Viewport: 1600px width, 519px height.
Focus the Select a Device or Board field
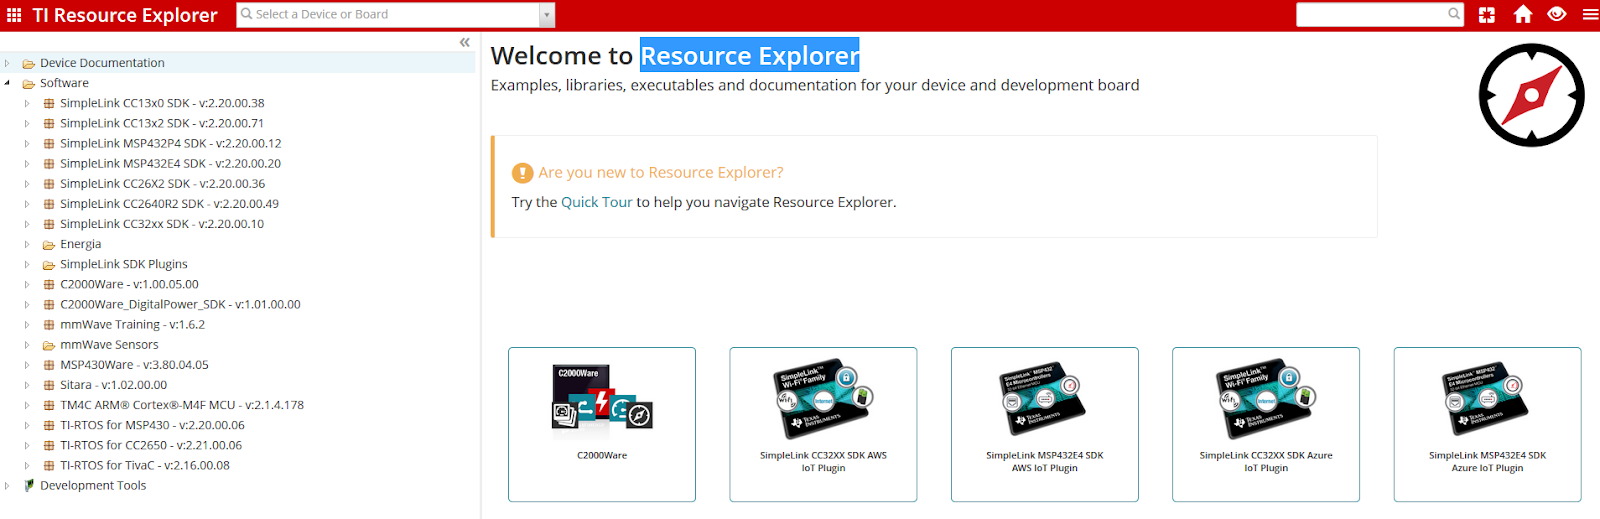(x=388, y=15)
